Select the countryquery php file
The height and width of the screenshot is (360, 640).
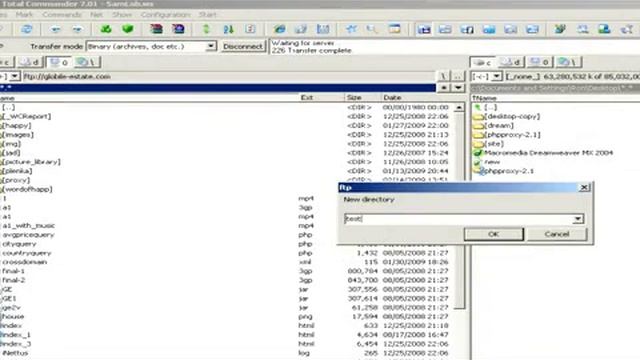click(27, 253)
